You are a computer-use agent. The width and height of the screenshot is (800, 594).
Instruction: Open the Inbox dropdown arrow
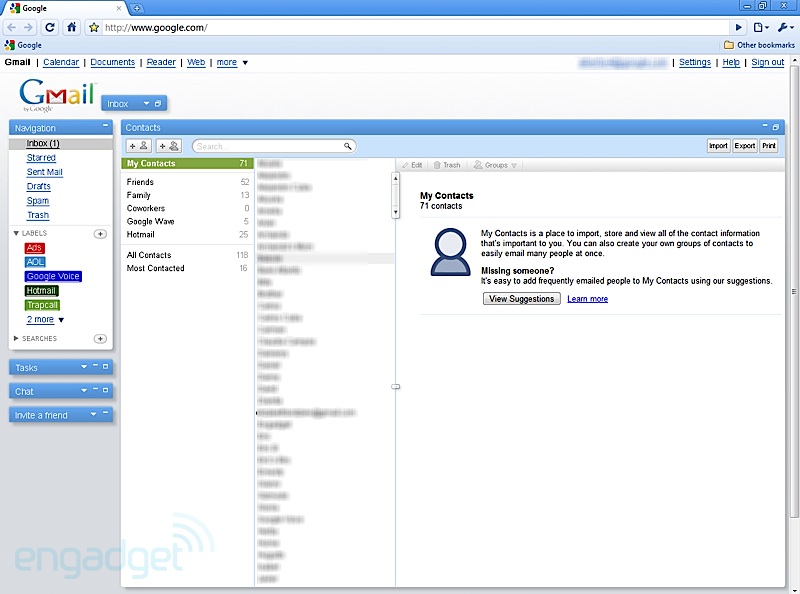tap(146, 104)
